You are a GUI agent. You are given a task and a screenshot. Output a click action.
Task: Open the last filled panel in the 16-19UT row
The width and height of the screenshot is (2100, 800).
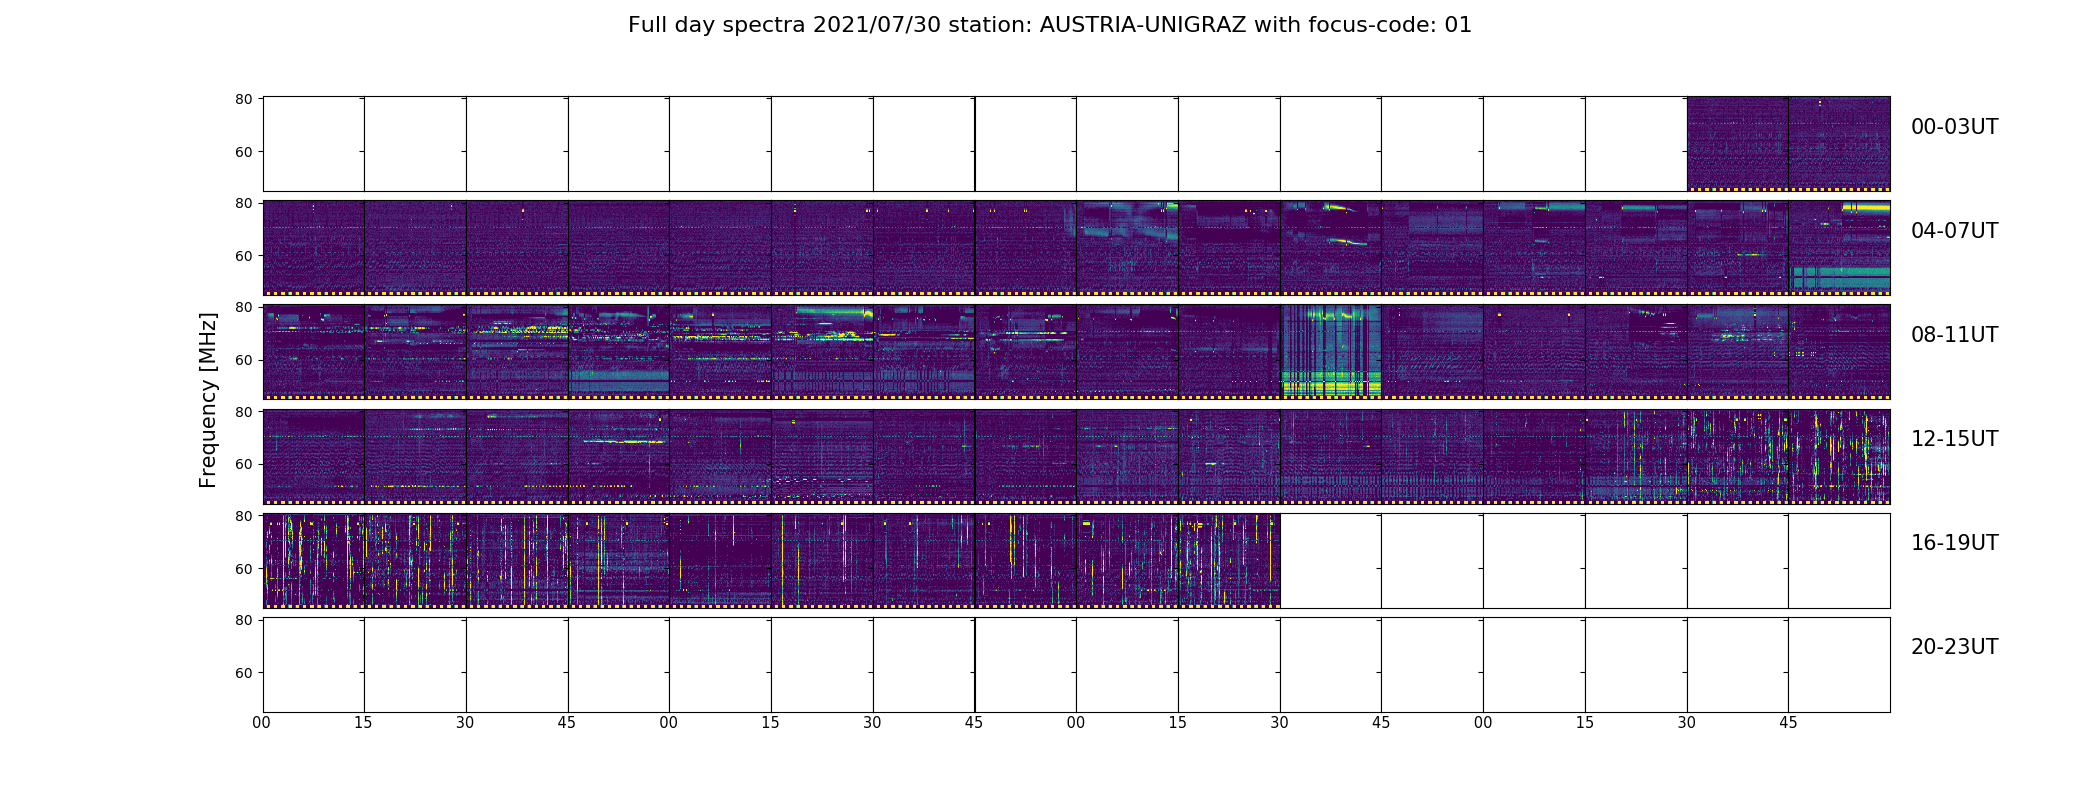point(1229,561)
